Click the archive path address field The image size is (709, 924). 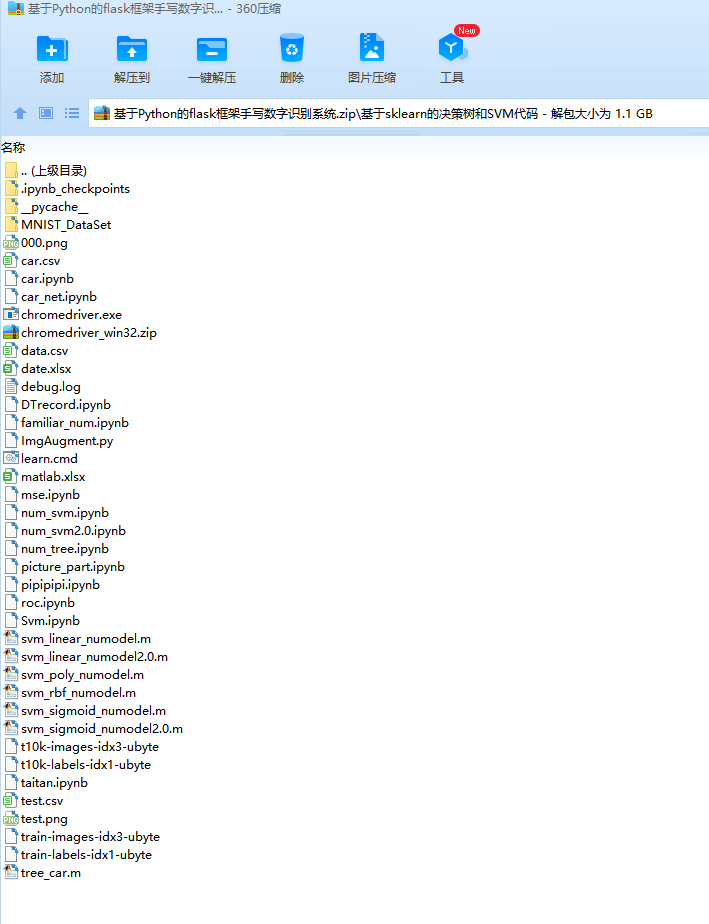(399, 113)
